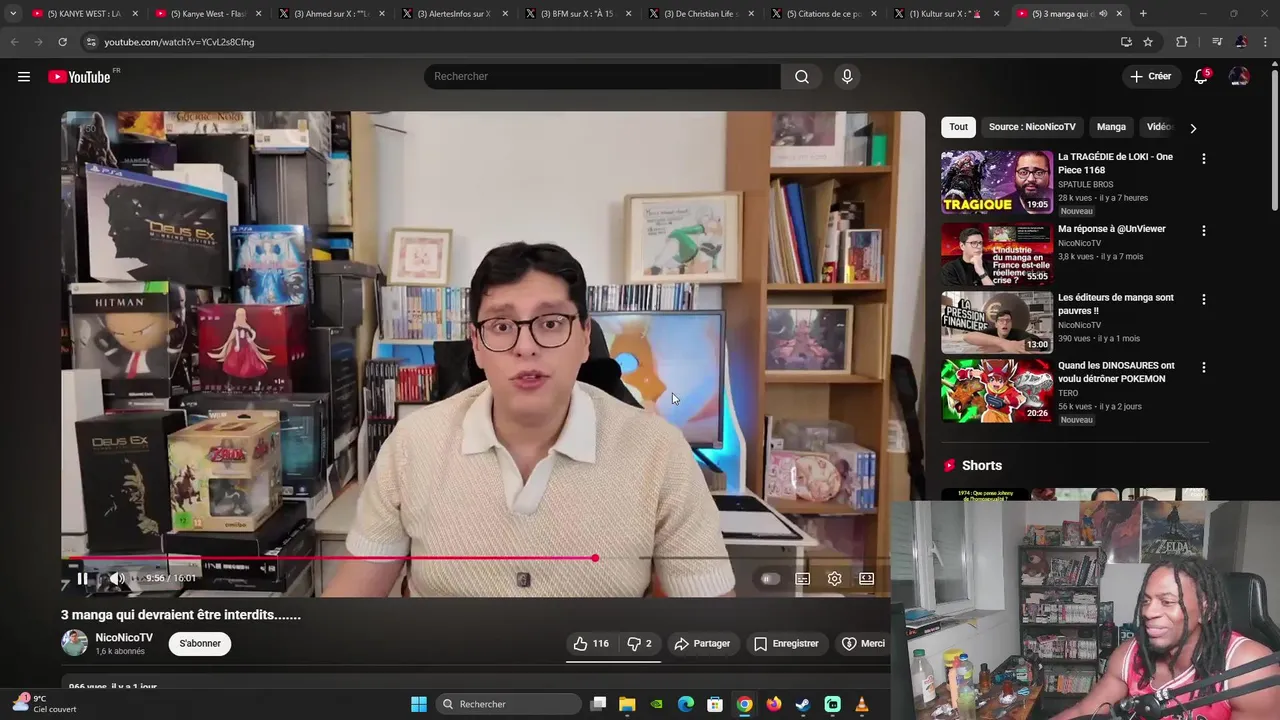Open Les éditeurs de manga sont pauvres title
Viewport: 1280px width, 720px height.
(1116, 304)
